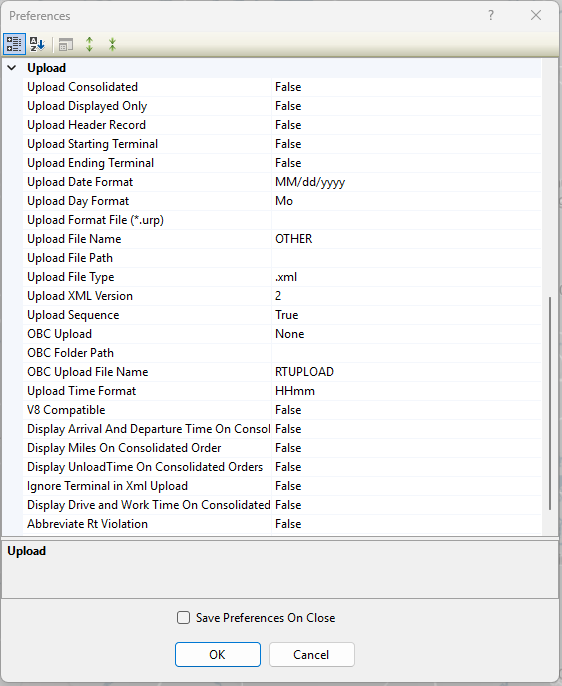Close the Preferences dialog
The height and width of the screenshot is (686, 562).
click(x=536, y=15)
